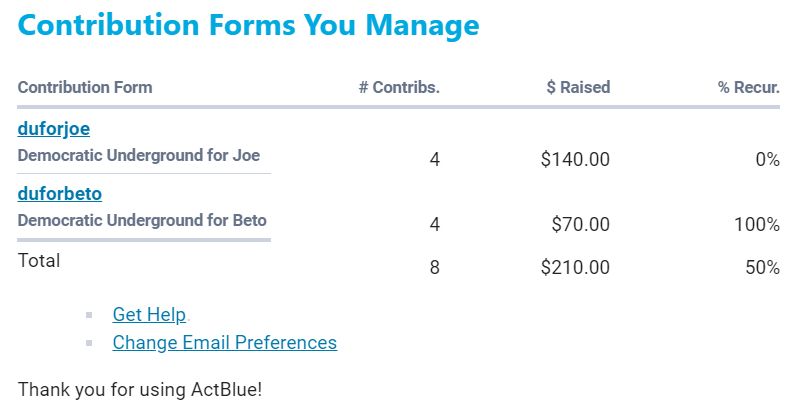
Task: Click the Get Help link
Action: [149, 314]
